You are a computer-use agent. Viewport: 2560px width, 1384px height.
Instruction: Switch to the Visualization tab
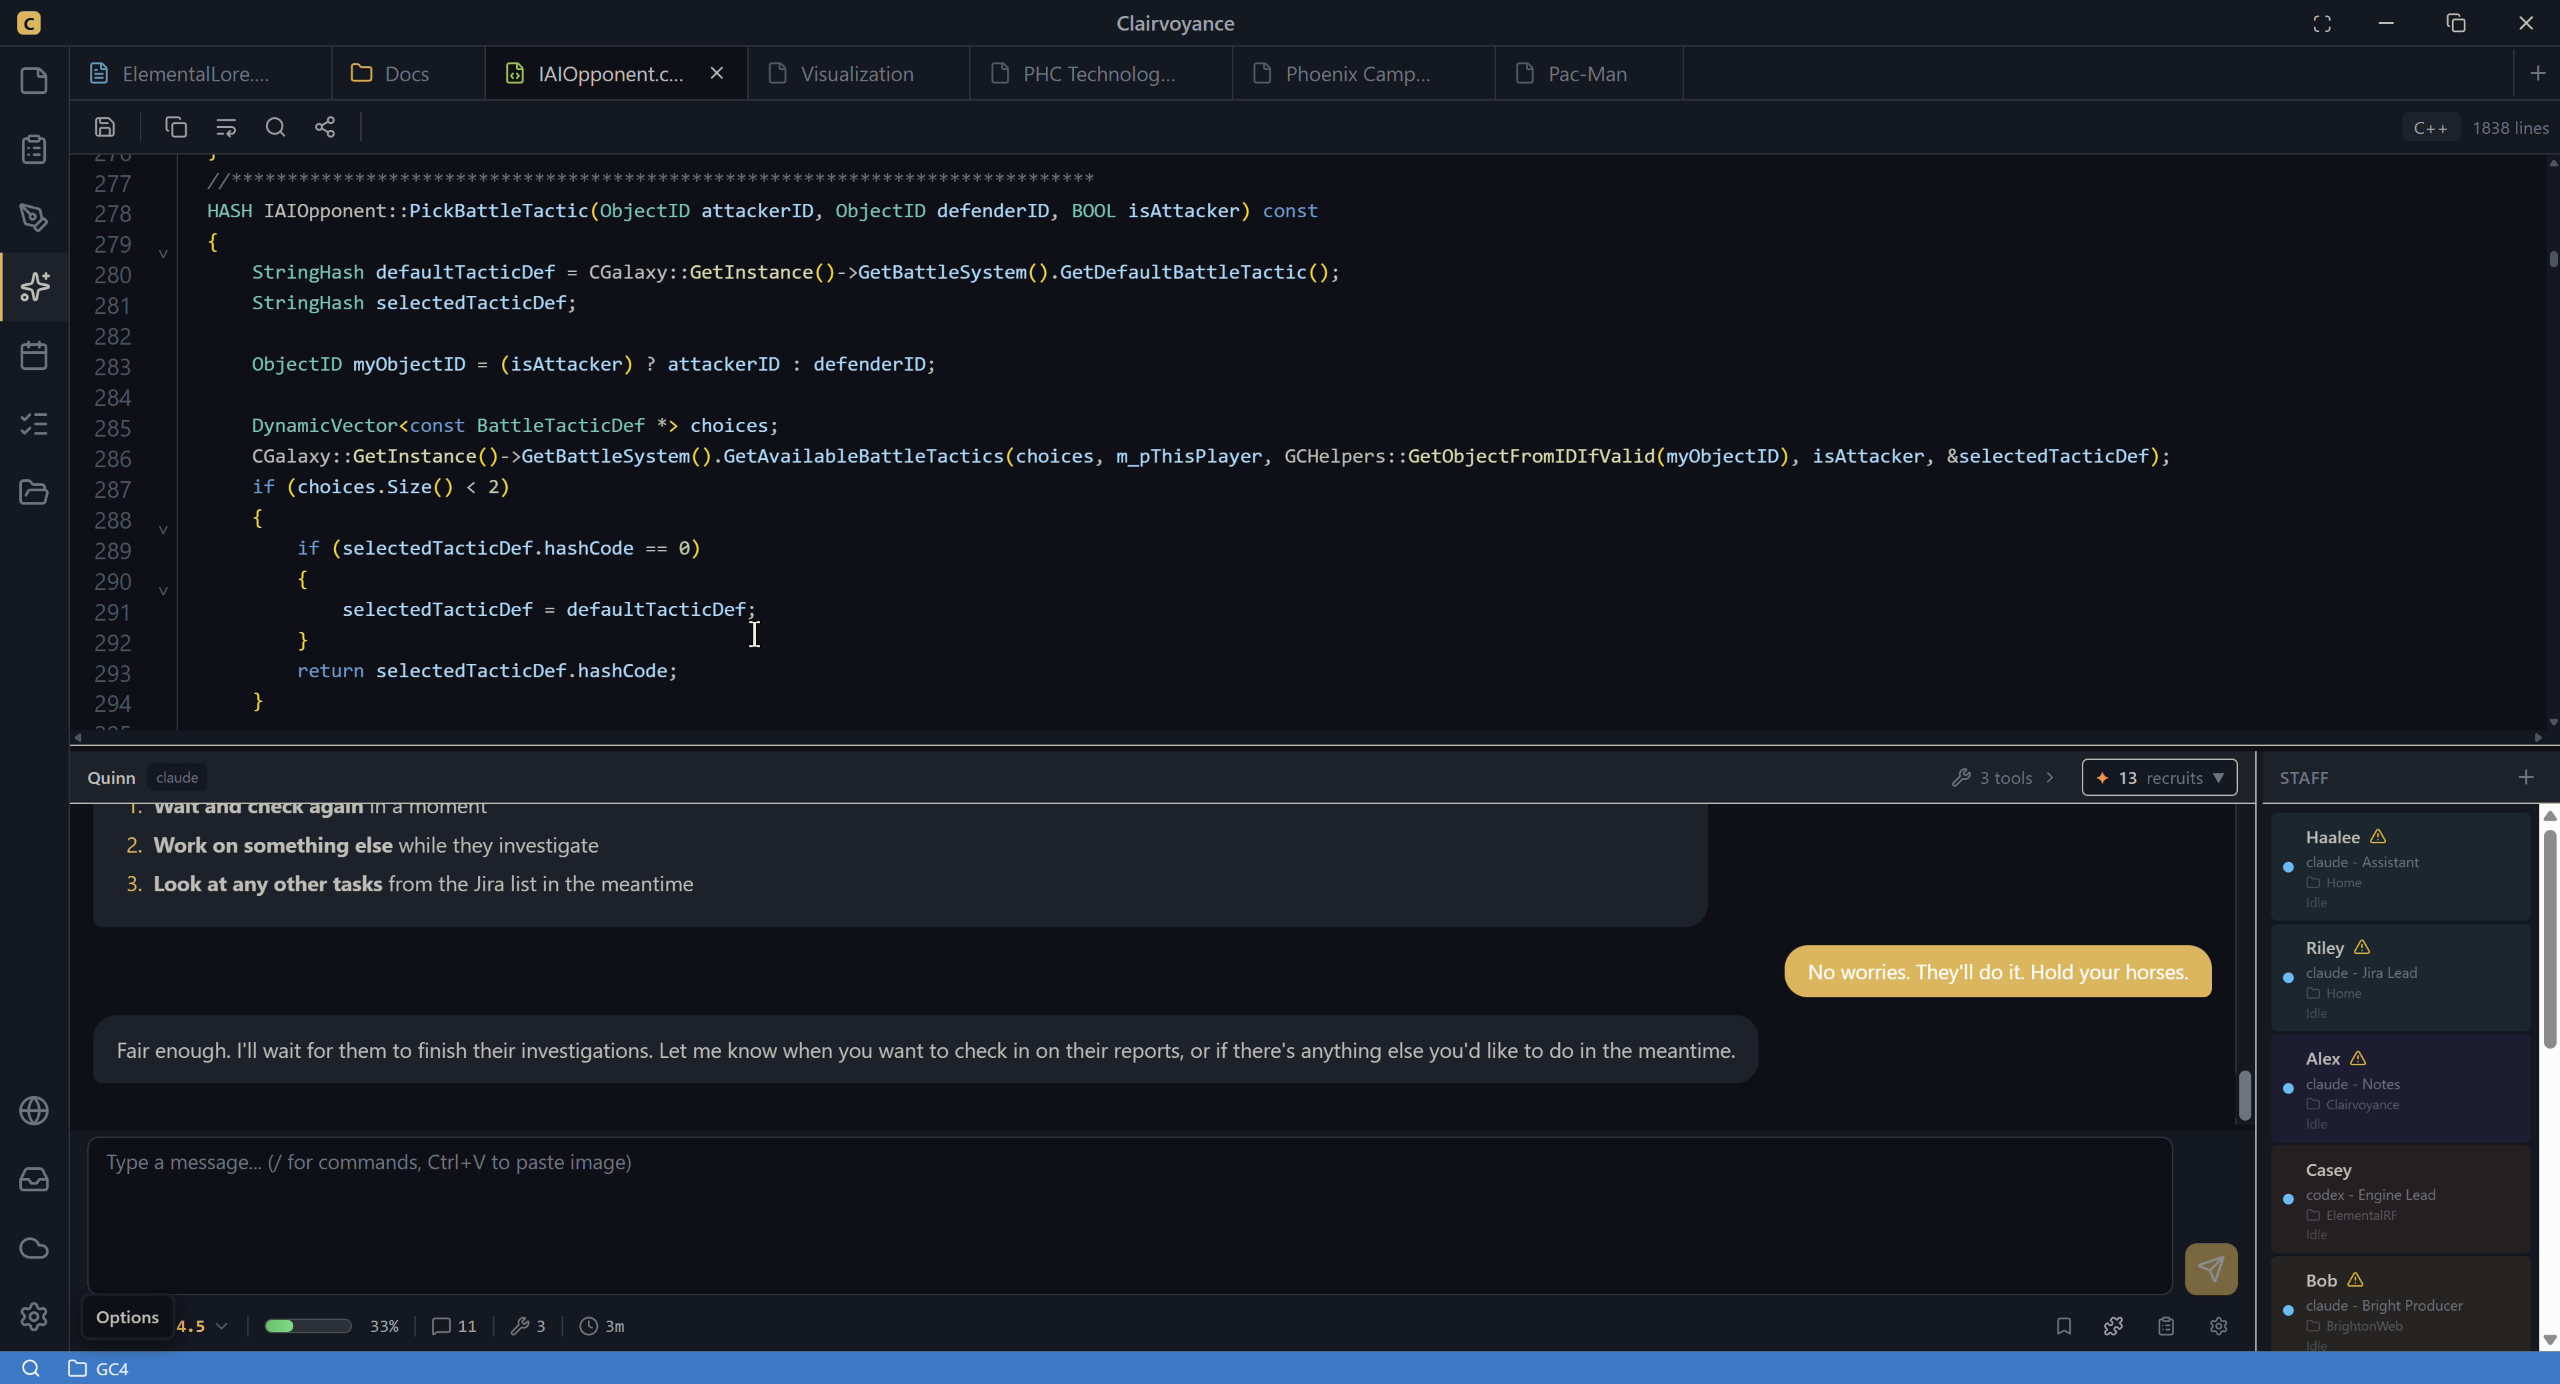(856, 74)
